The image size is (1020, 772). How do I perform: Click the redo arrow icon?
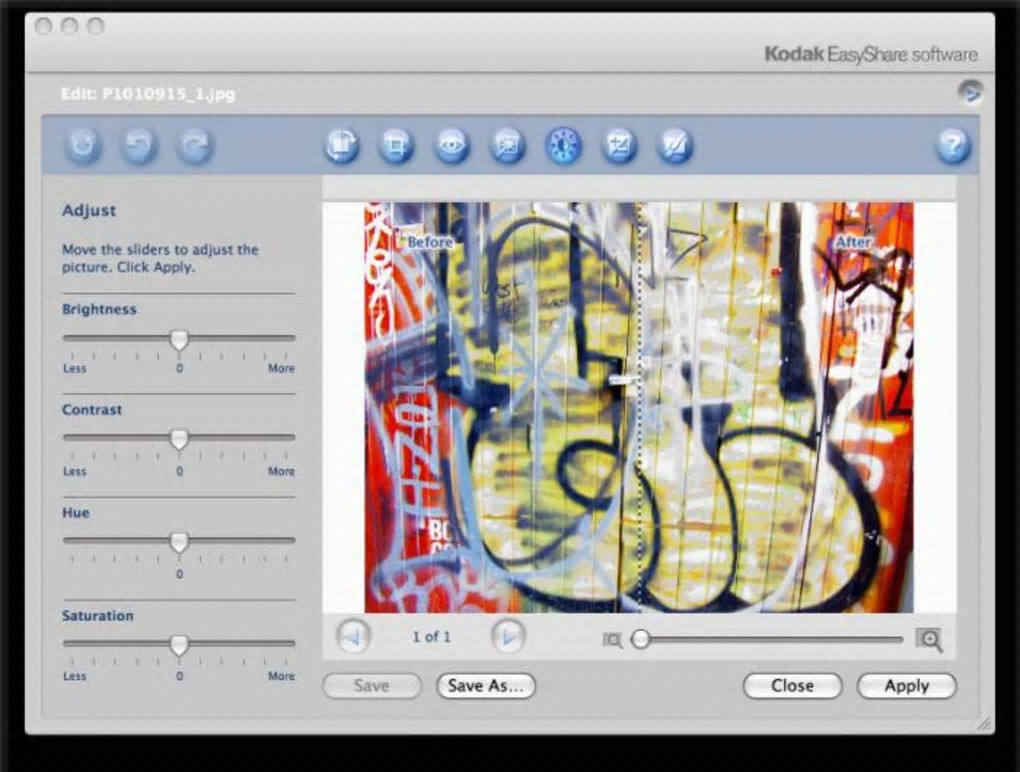tap(194, 144)
